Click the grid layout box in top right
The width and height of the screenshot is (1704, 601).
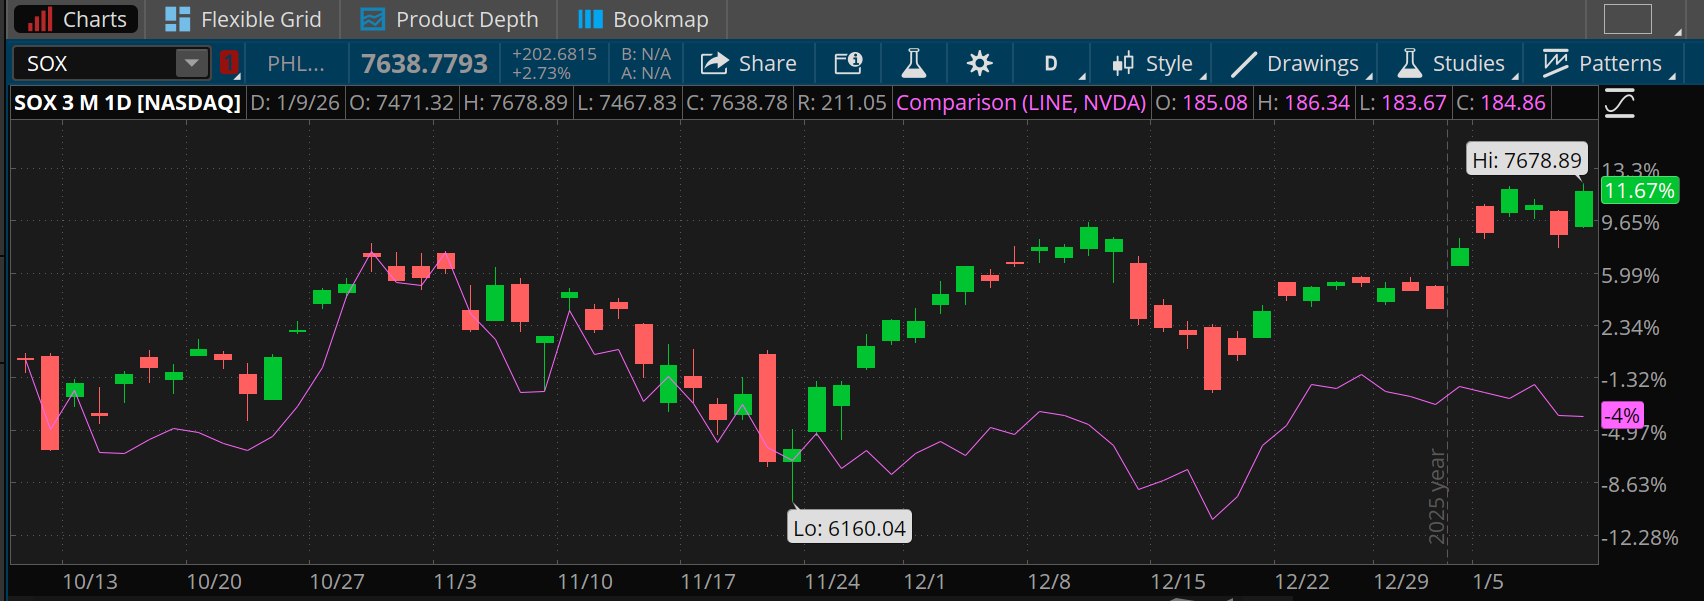1628,19
